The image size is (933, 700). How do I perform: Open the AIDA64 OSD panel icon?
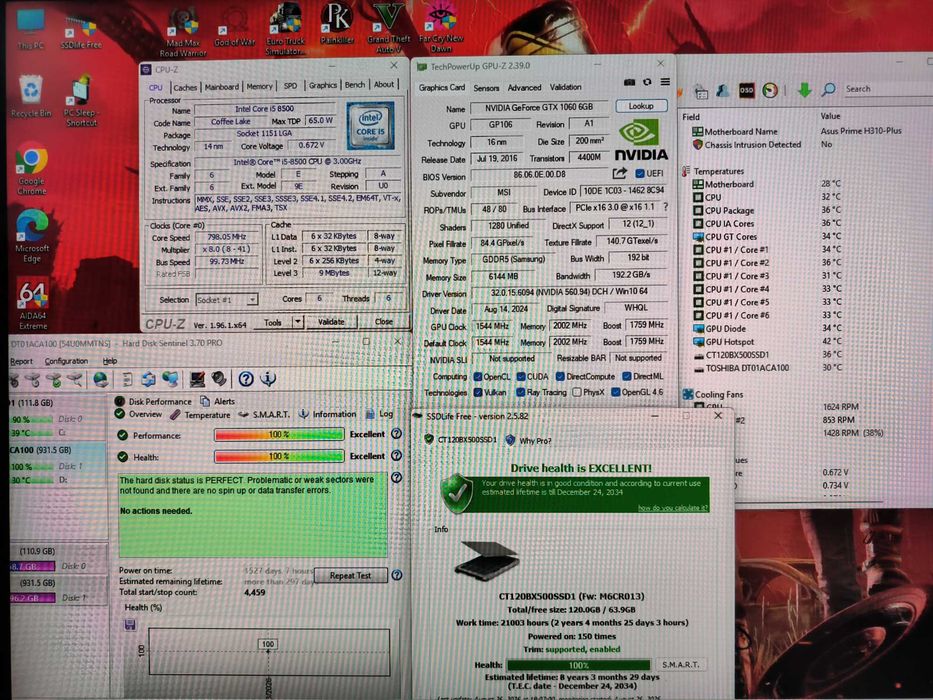click(x=746, y=90)
